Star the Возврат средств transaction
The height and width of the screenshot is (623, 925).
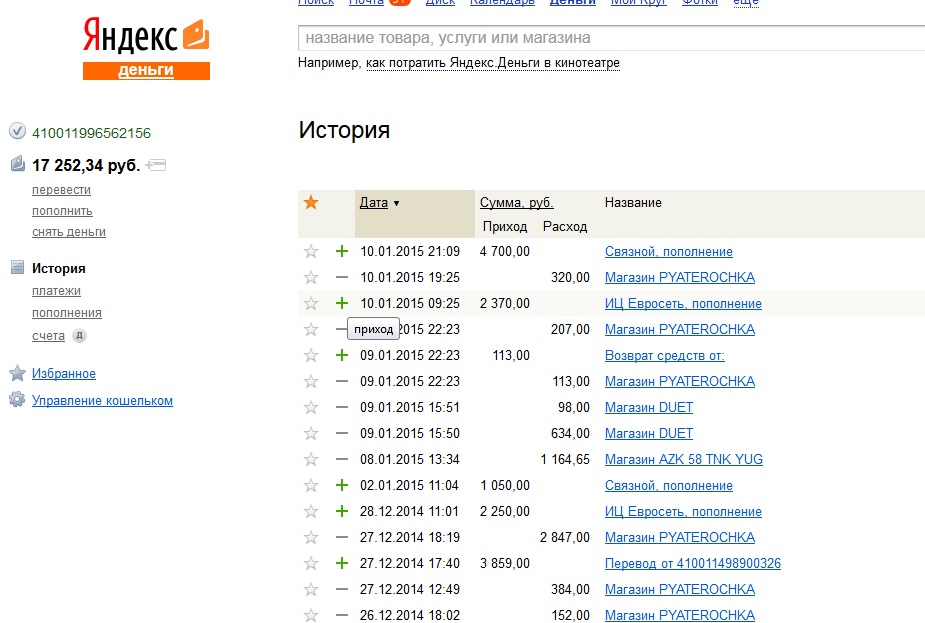click(311, 355)
